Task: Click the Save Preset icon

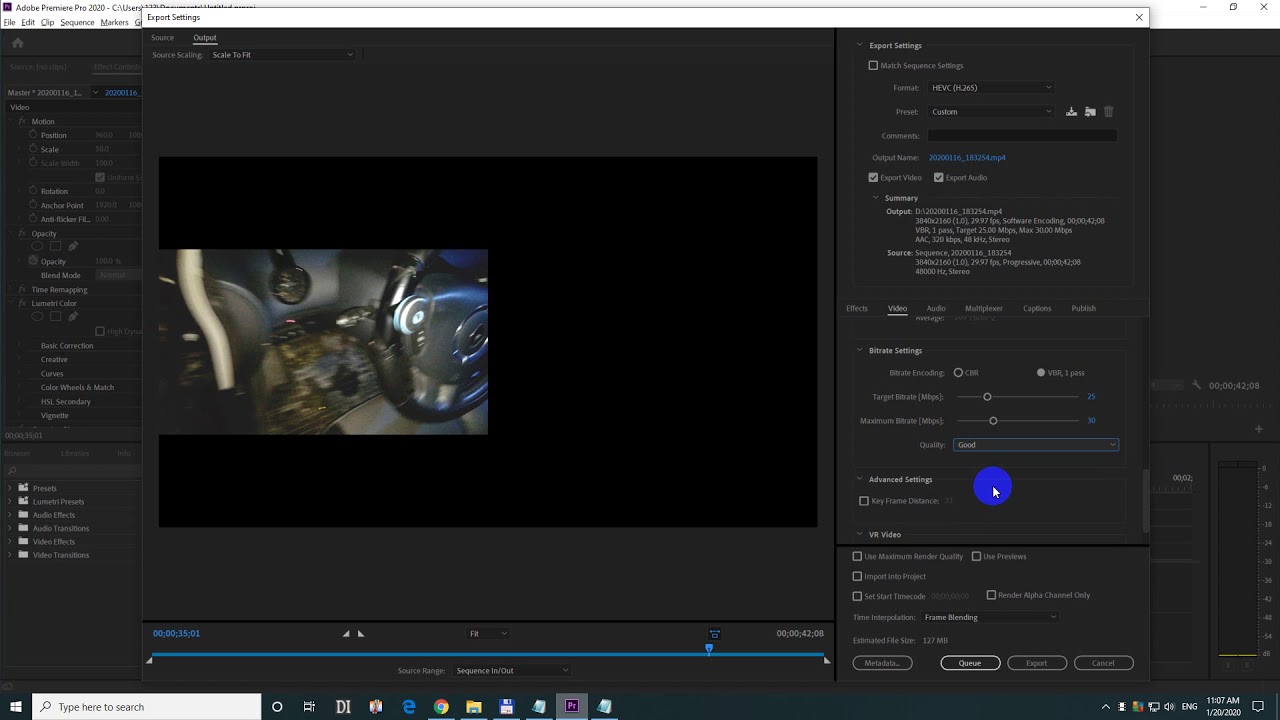Action: pos(1071,112)
